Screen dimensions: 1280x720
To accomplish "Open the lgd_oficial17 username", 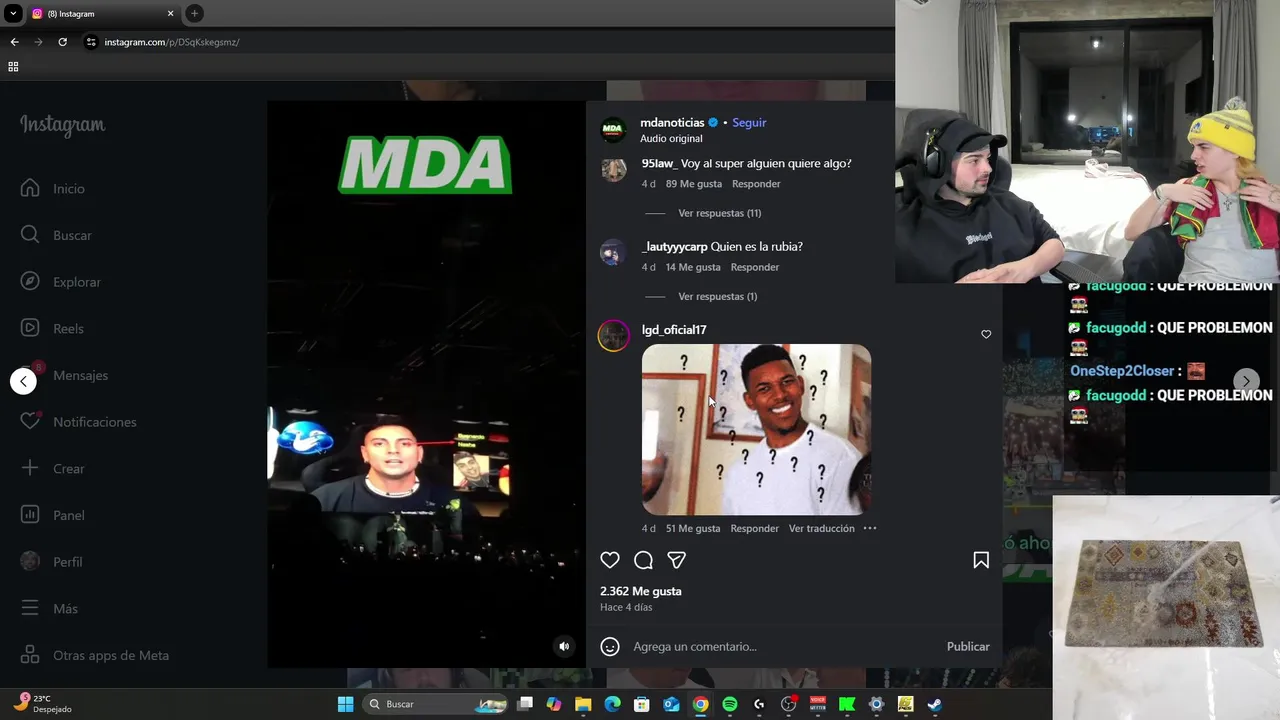I will (x=674, y=329).
